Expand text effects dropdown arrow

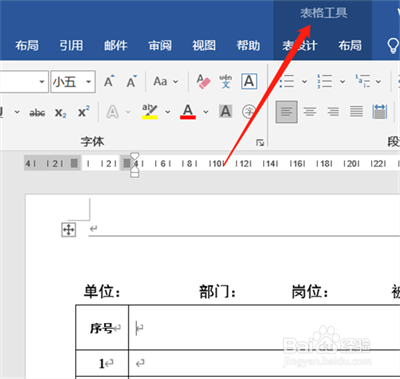pyautogui.click(x=128, y=112)
